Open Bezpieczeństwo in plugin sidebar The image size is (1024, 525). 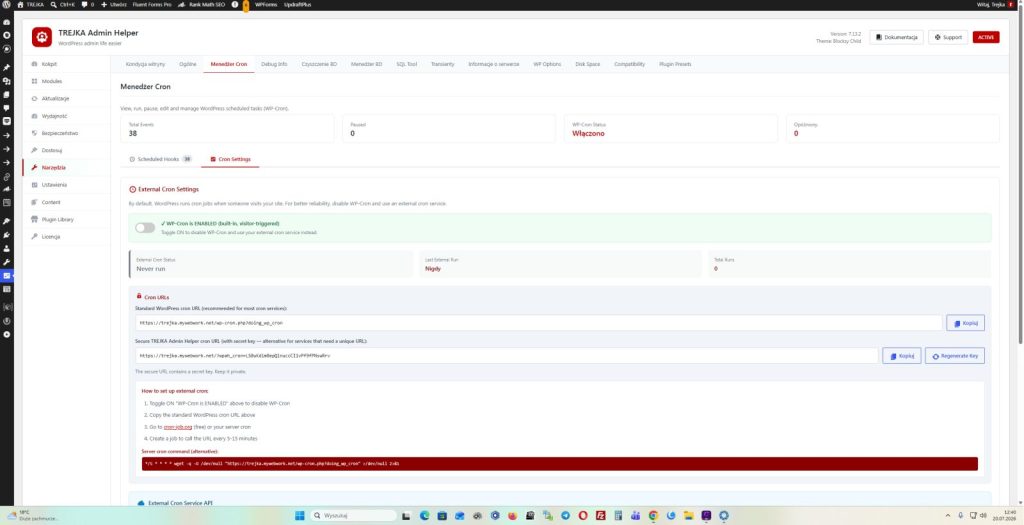coord(65,133)
